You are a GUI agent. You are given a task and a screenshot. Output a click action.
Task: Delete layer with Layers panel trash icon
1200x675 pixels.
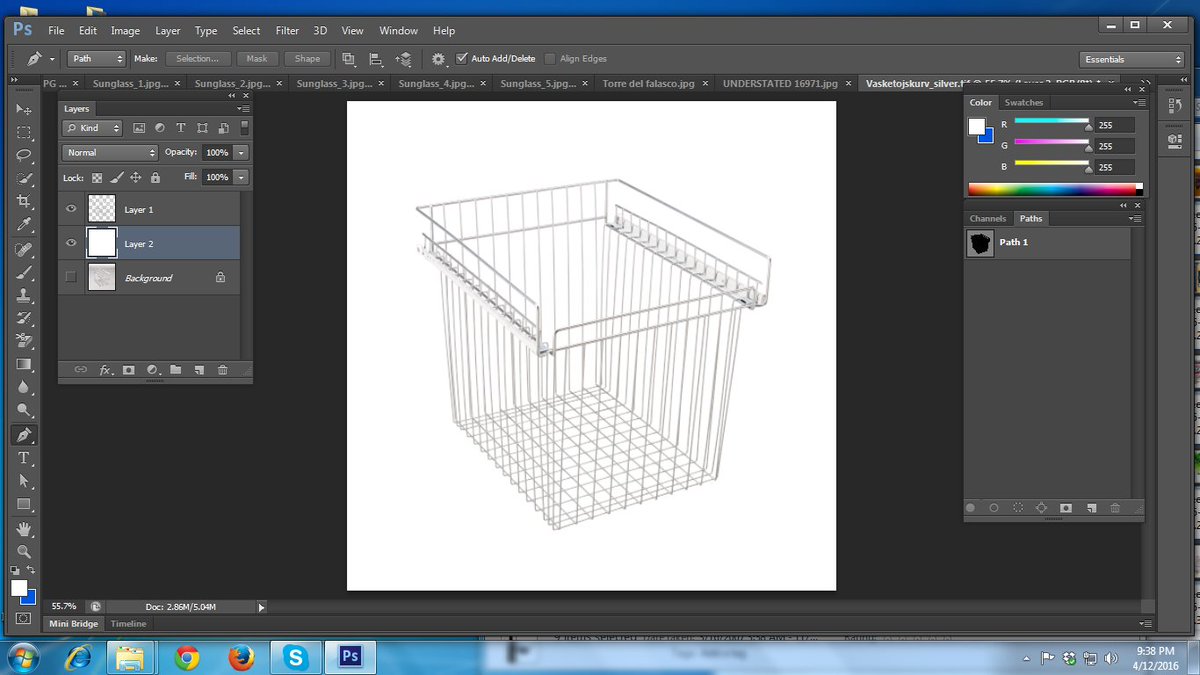[222, 370]
